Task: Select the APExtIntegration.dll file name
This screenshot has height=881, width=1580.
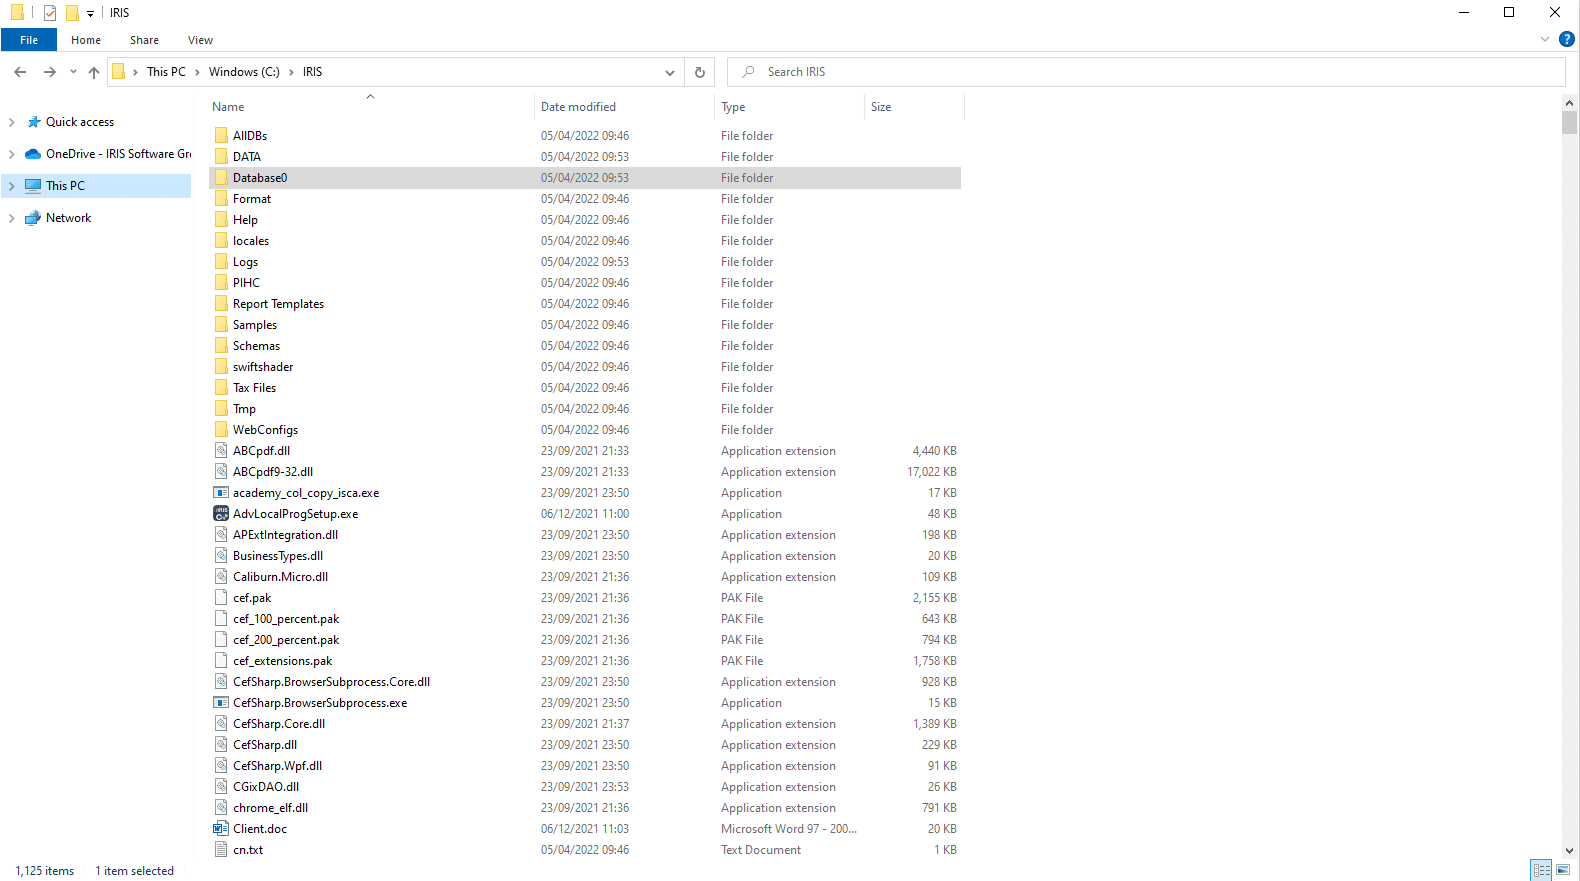Action: 285,534
